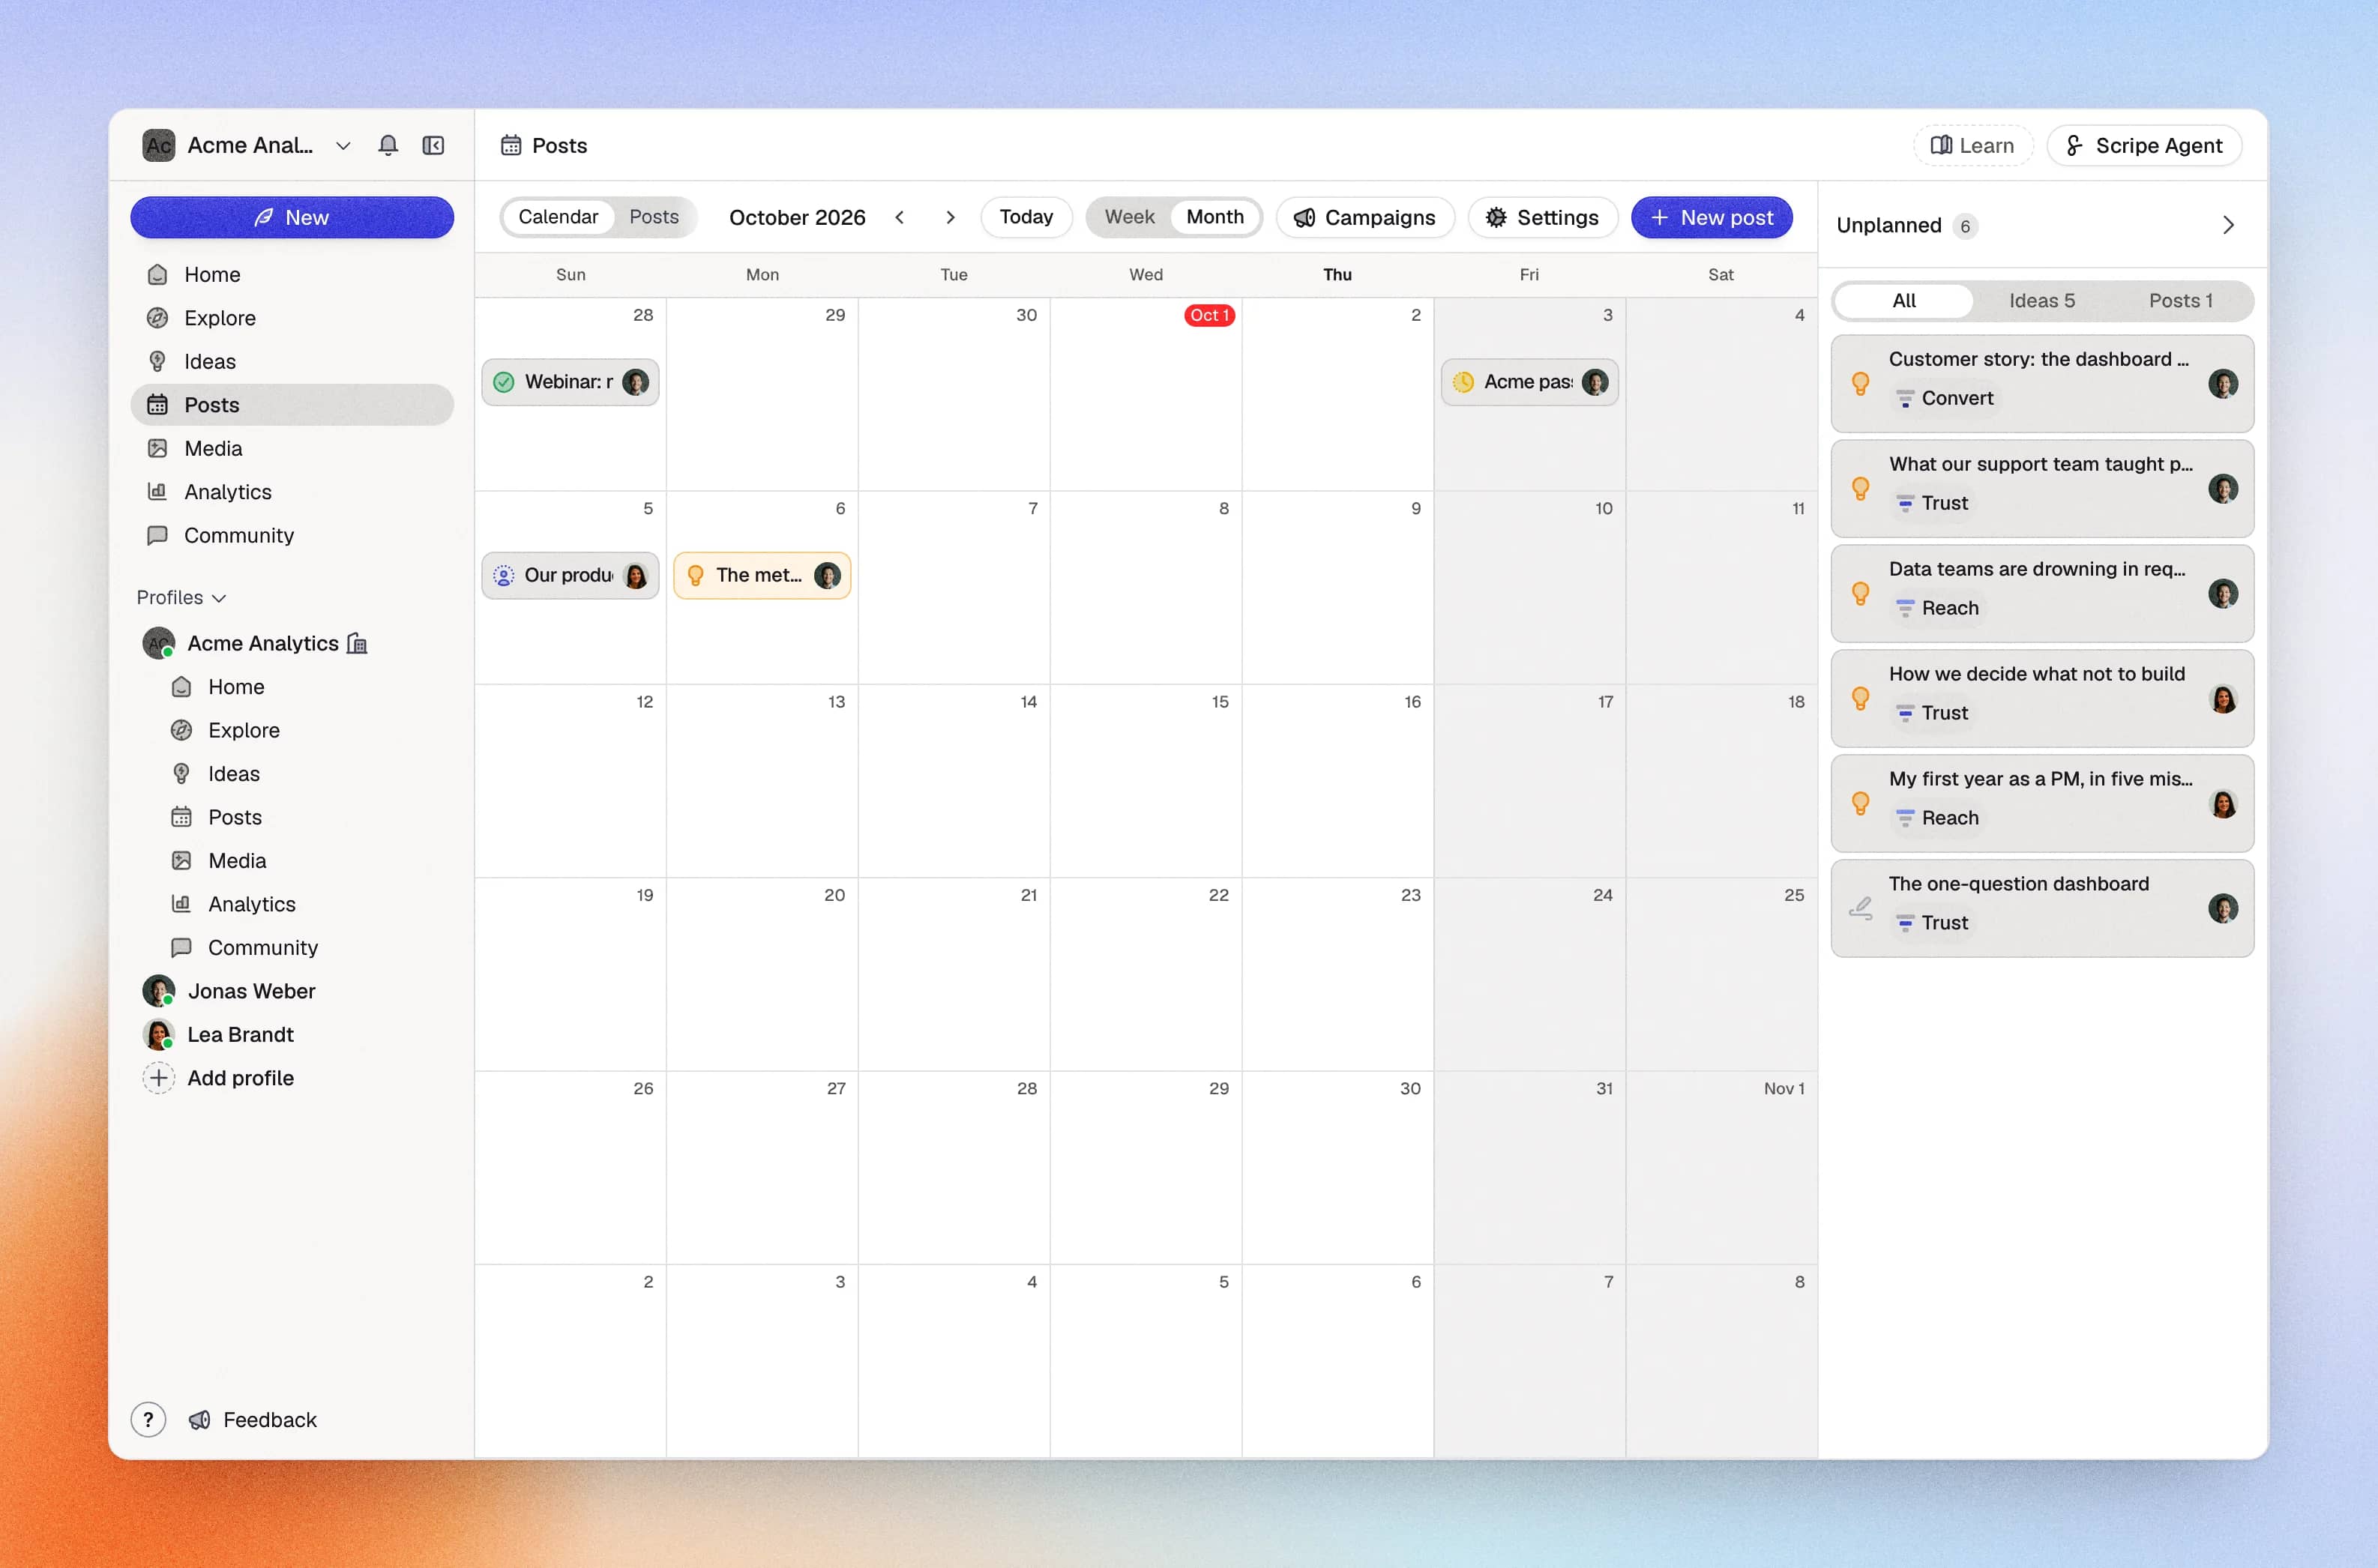Open the Learn button

coord(1973,145)
